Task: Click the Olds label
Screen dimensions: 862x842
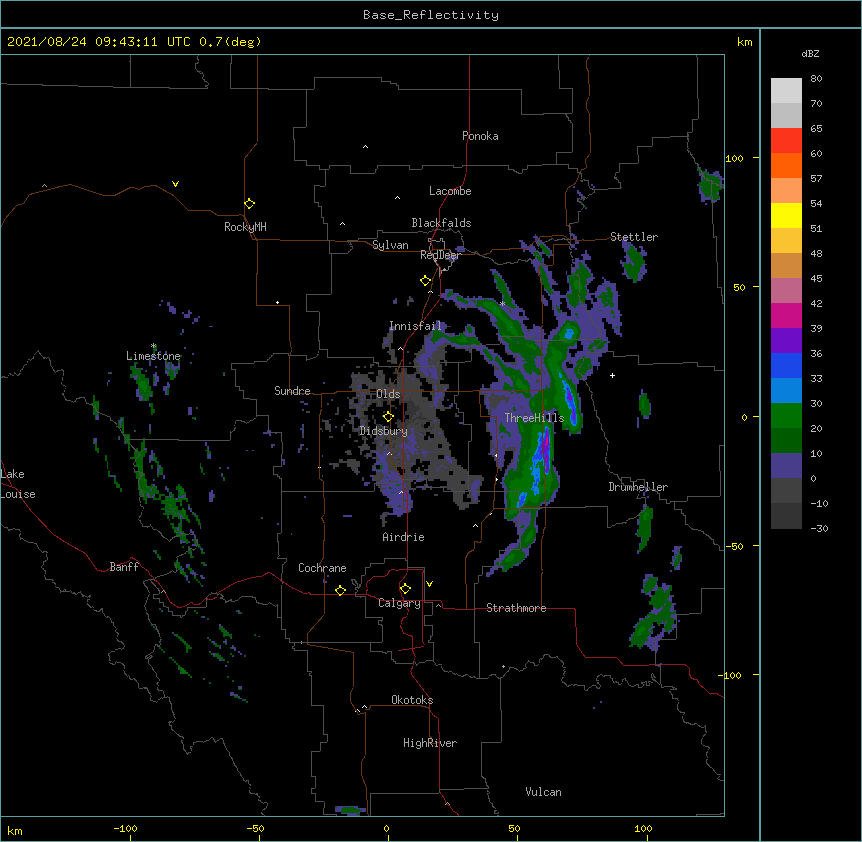Action: point(388,394)
